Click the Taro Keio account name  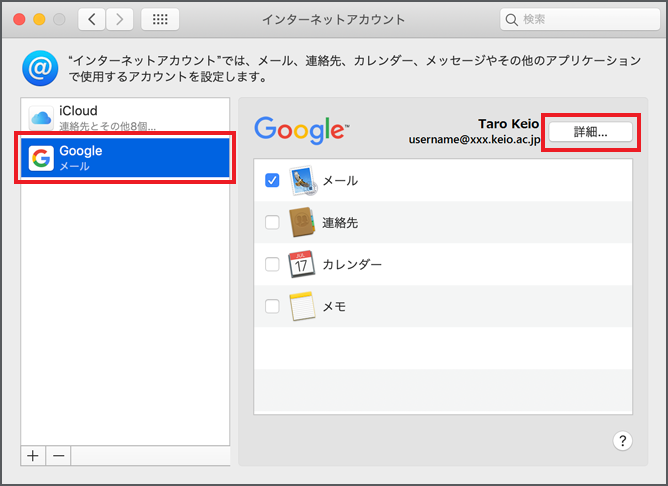click(508, 124)
